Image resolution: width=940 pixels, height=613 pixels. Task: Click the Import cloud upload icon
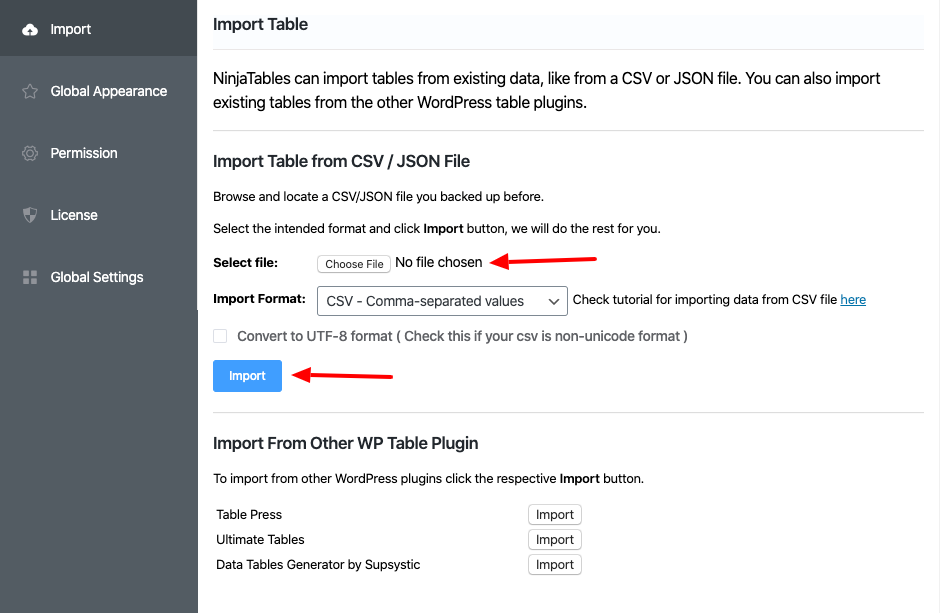tap(30, 30)
